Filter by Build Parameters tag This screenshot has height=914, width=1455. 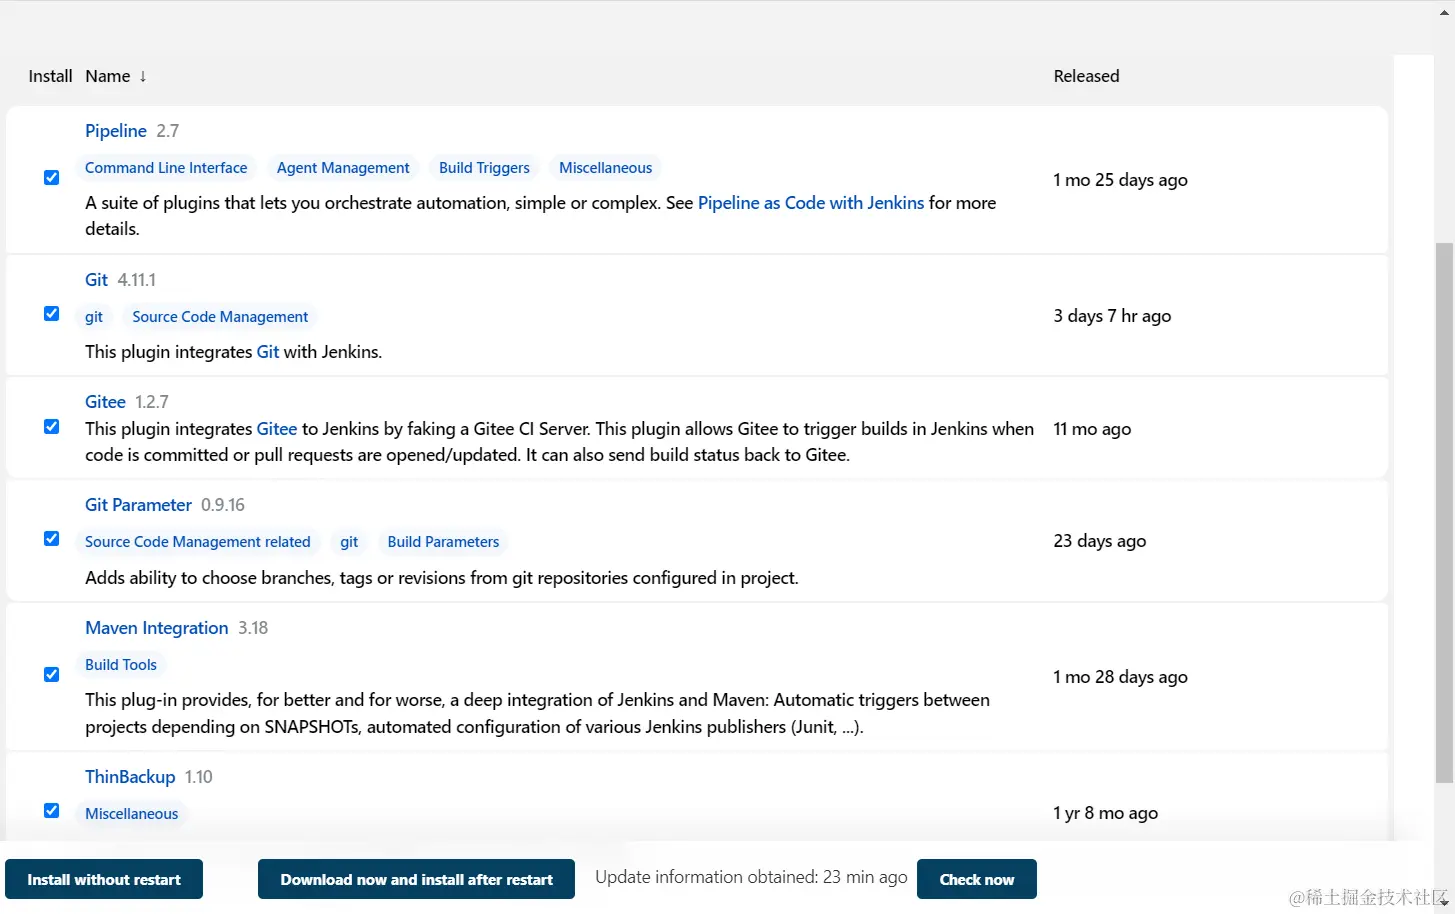coord(443,542)
